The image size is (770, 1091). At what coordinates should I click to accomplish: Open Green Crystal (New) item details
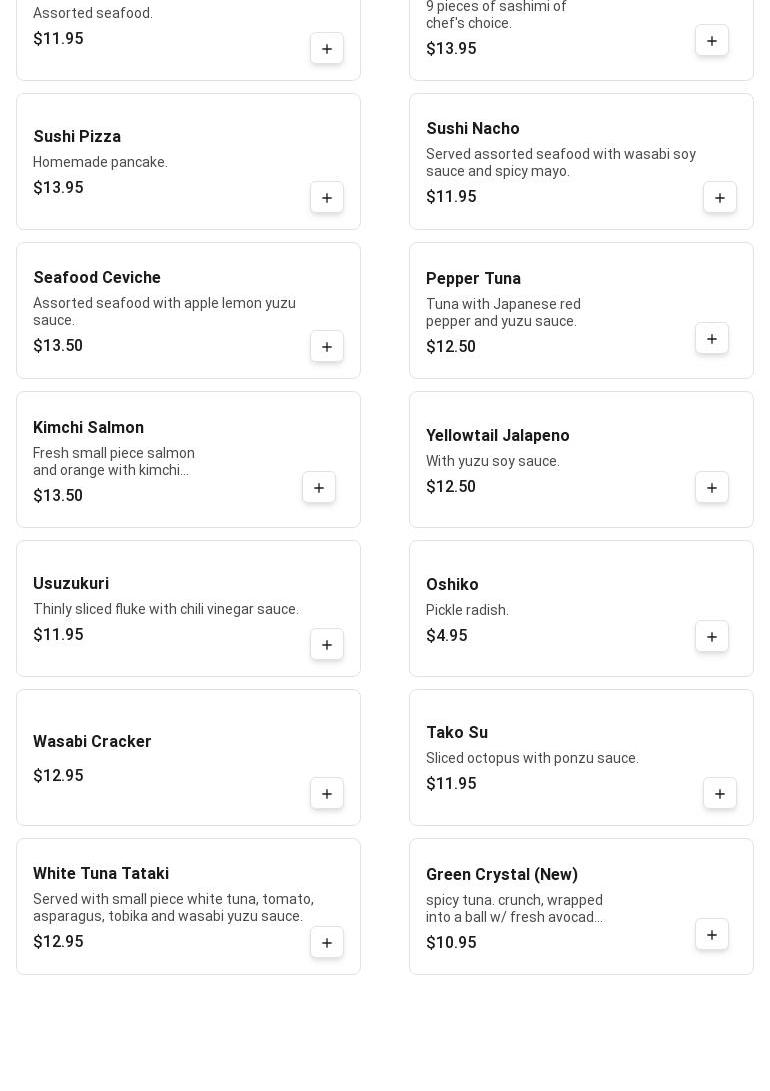pyautogui.click(x=501, y=875)
